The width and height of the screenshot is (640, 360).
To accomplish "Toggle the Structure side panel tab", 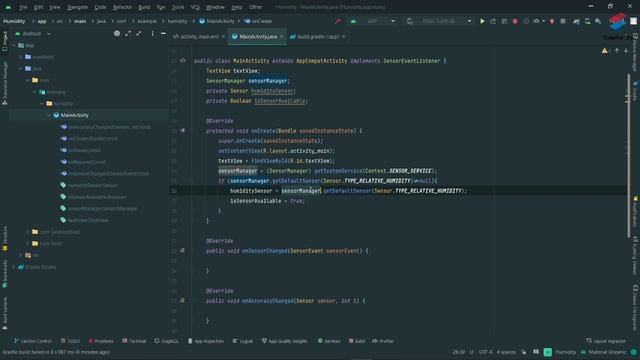I will pyautogui.click(x=4, y=238).
